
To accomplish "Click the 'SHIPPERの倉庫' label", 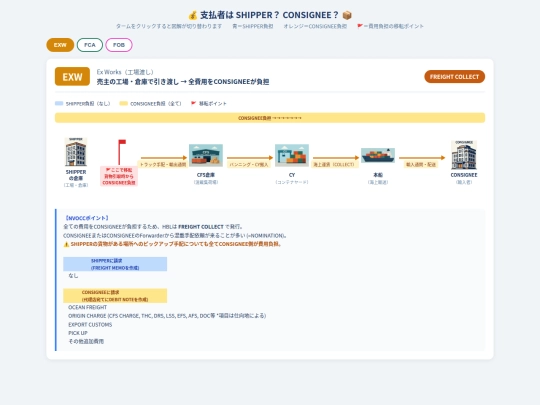I will click(76, 175).
